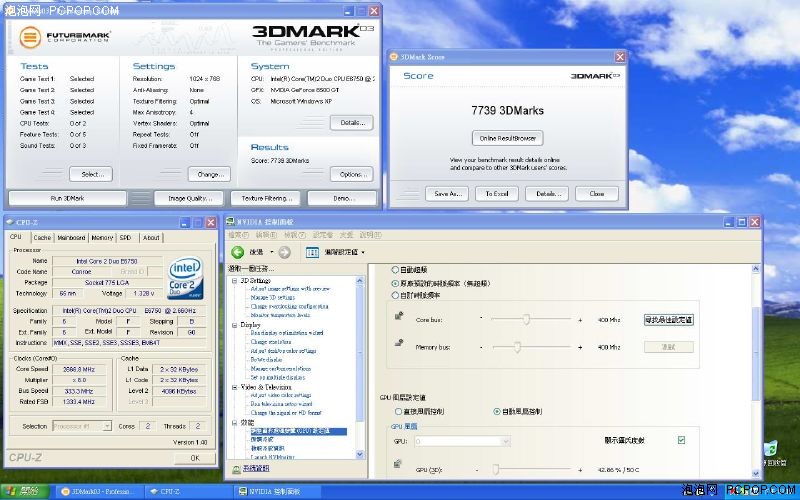Click Select... button under Tests
This screenshot has height=500, width=800.
91,174
